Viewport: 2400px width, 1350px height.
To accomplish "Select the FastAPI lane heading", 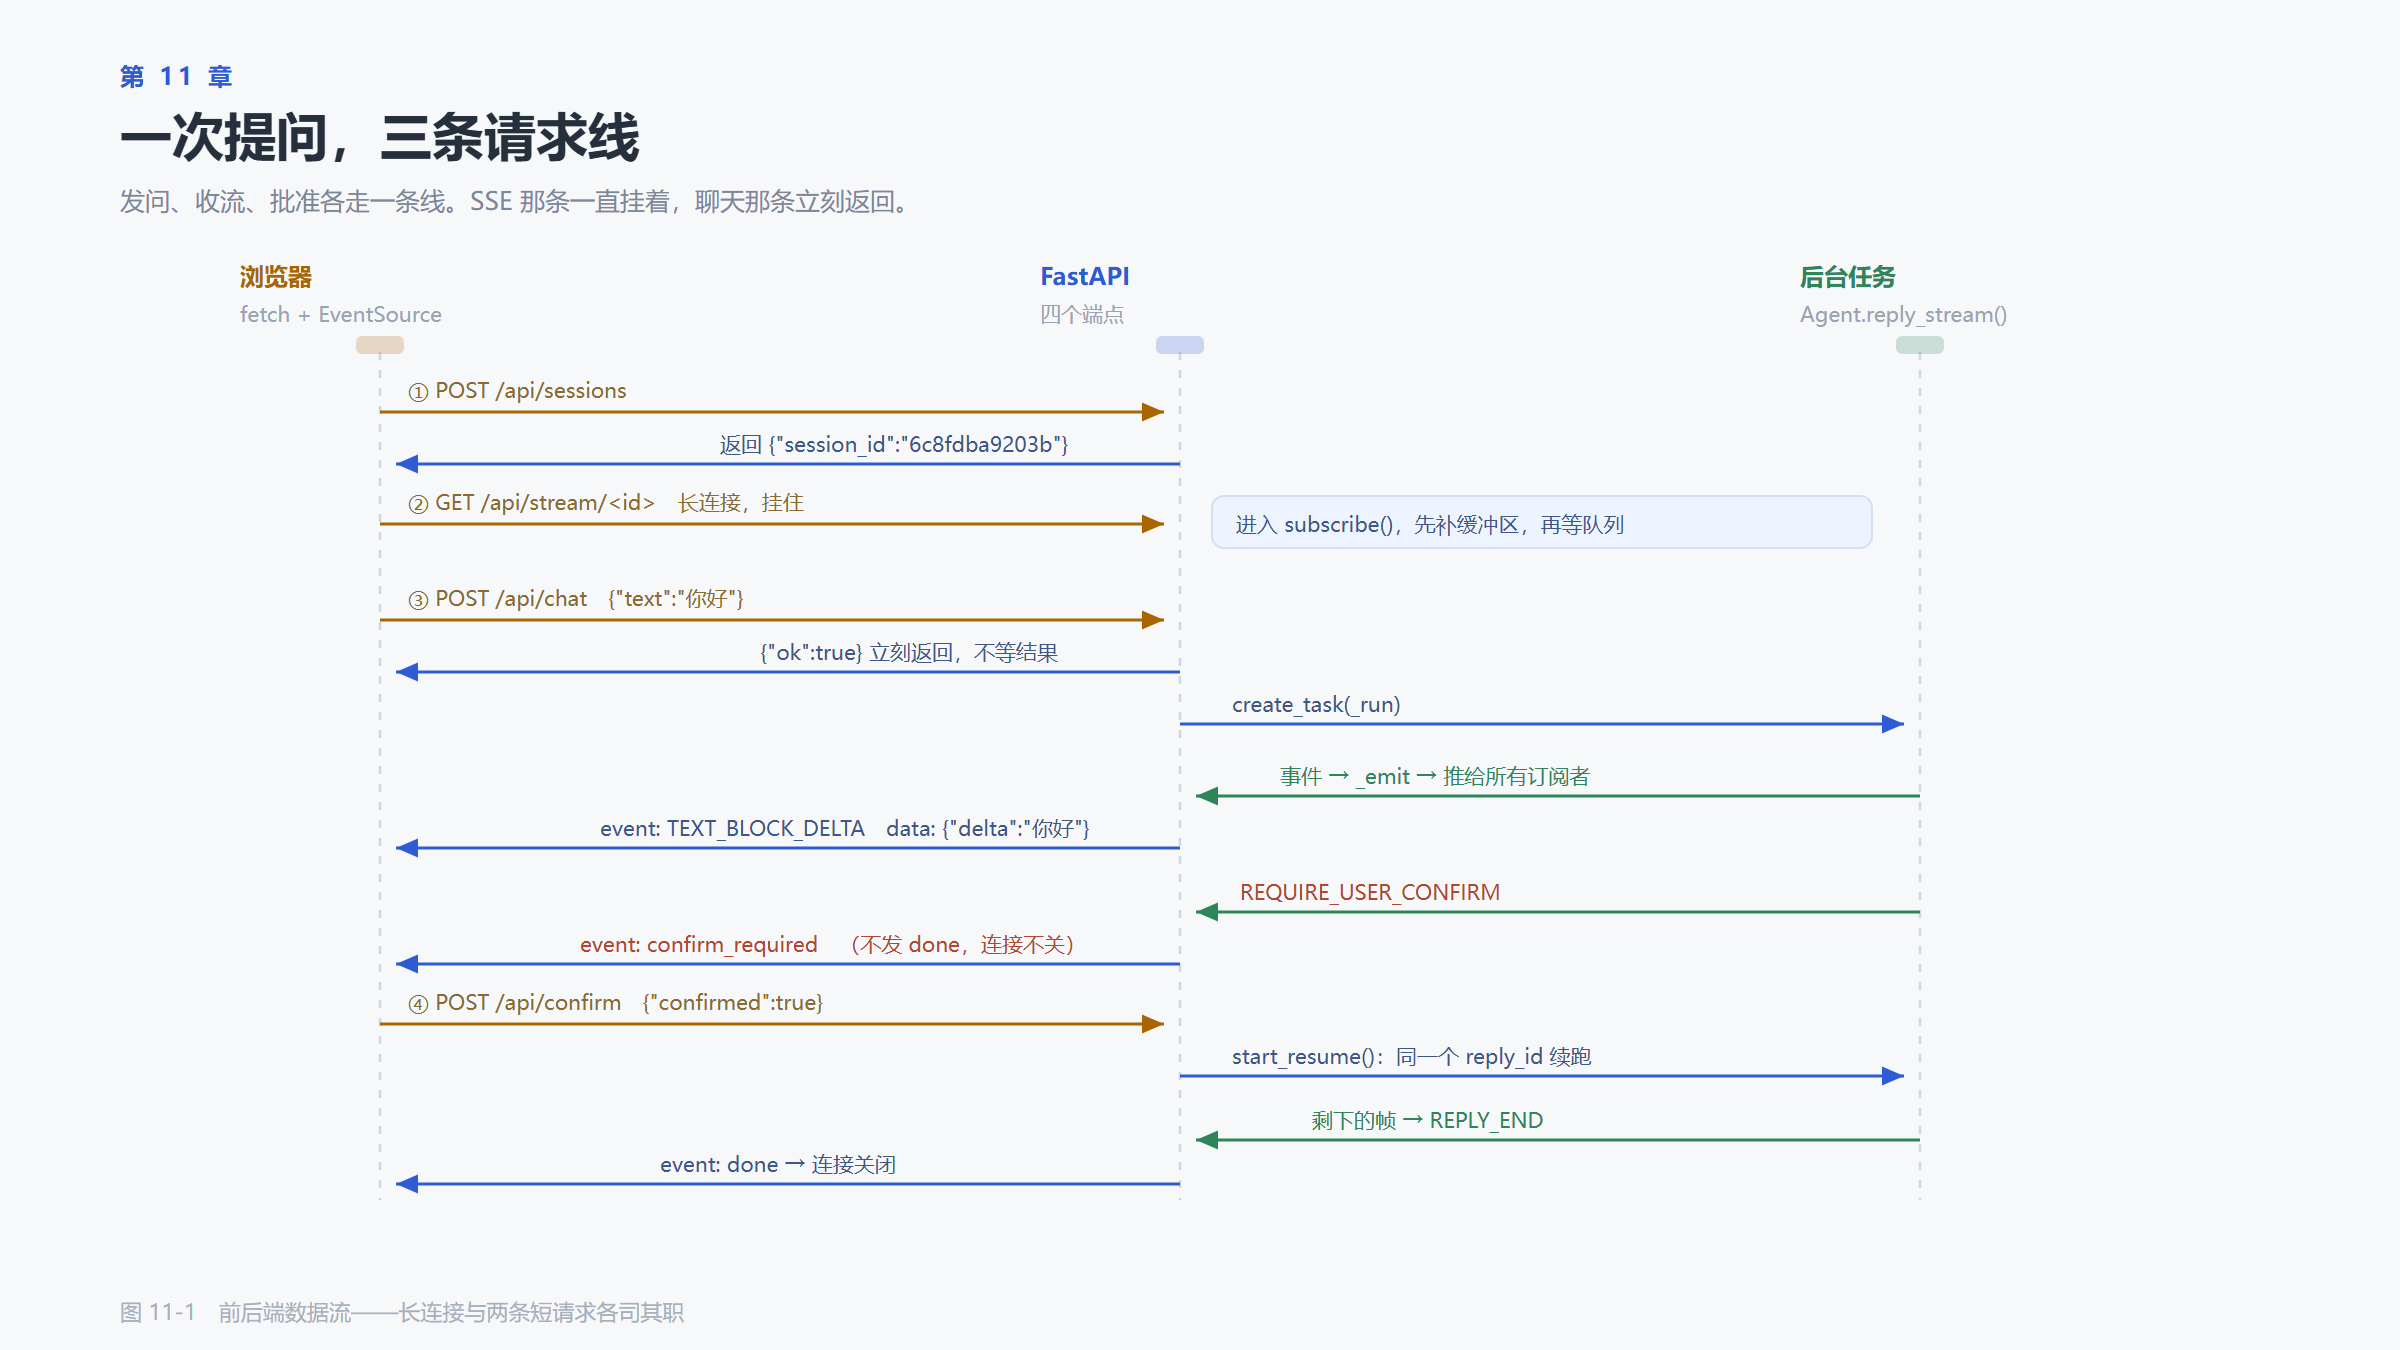I will coord(1084,277).
